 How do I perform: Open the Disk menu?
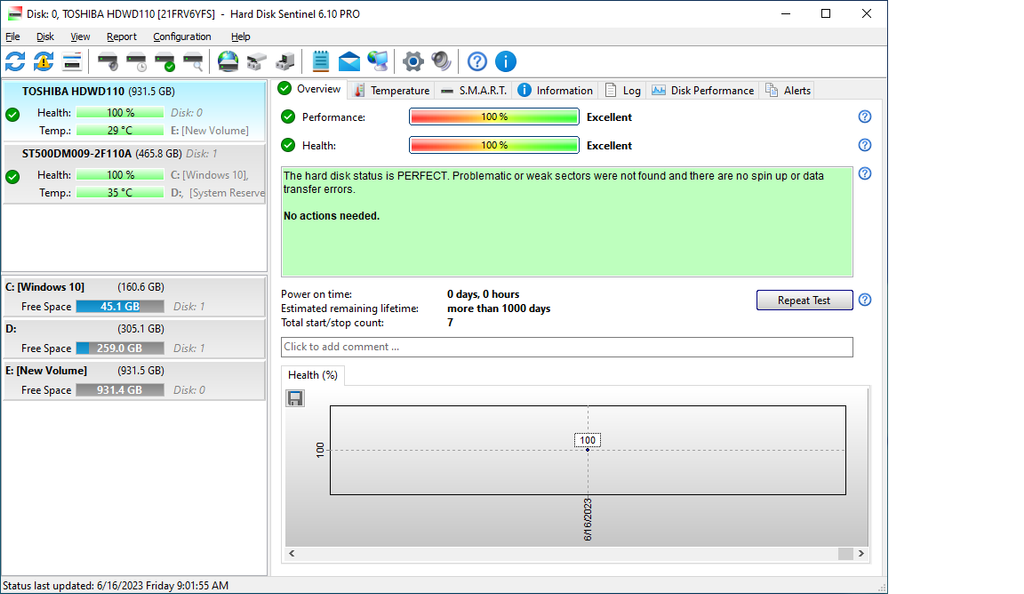click(45, 37)
